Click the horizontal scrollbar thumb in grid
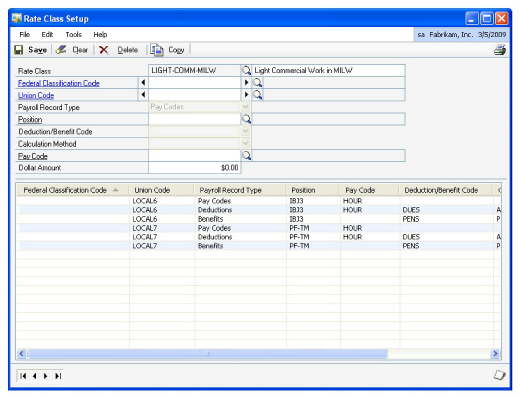520x398 pixels. [208, 353]
